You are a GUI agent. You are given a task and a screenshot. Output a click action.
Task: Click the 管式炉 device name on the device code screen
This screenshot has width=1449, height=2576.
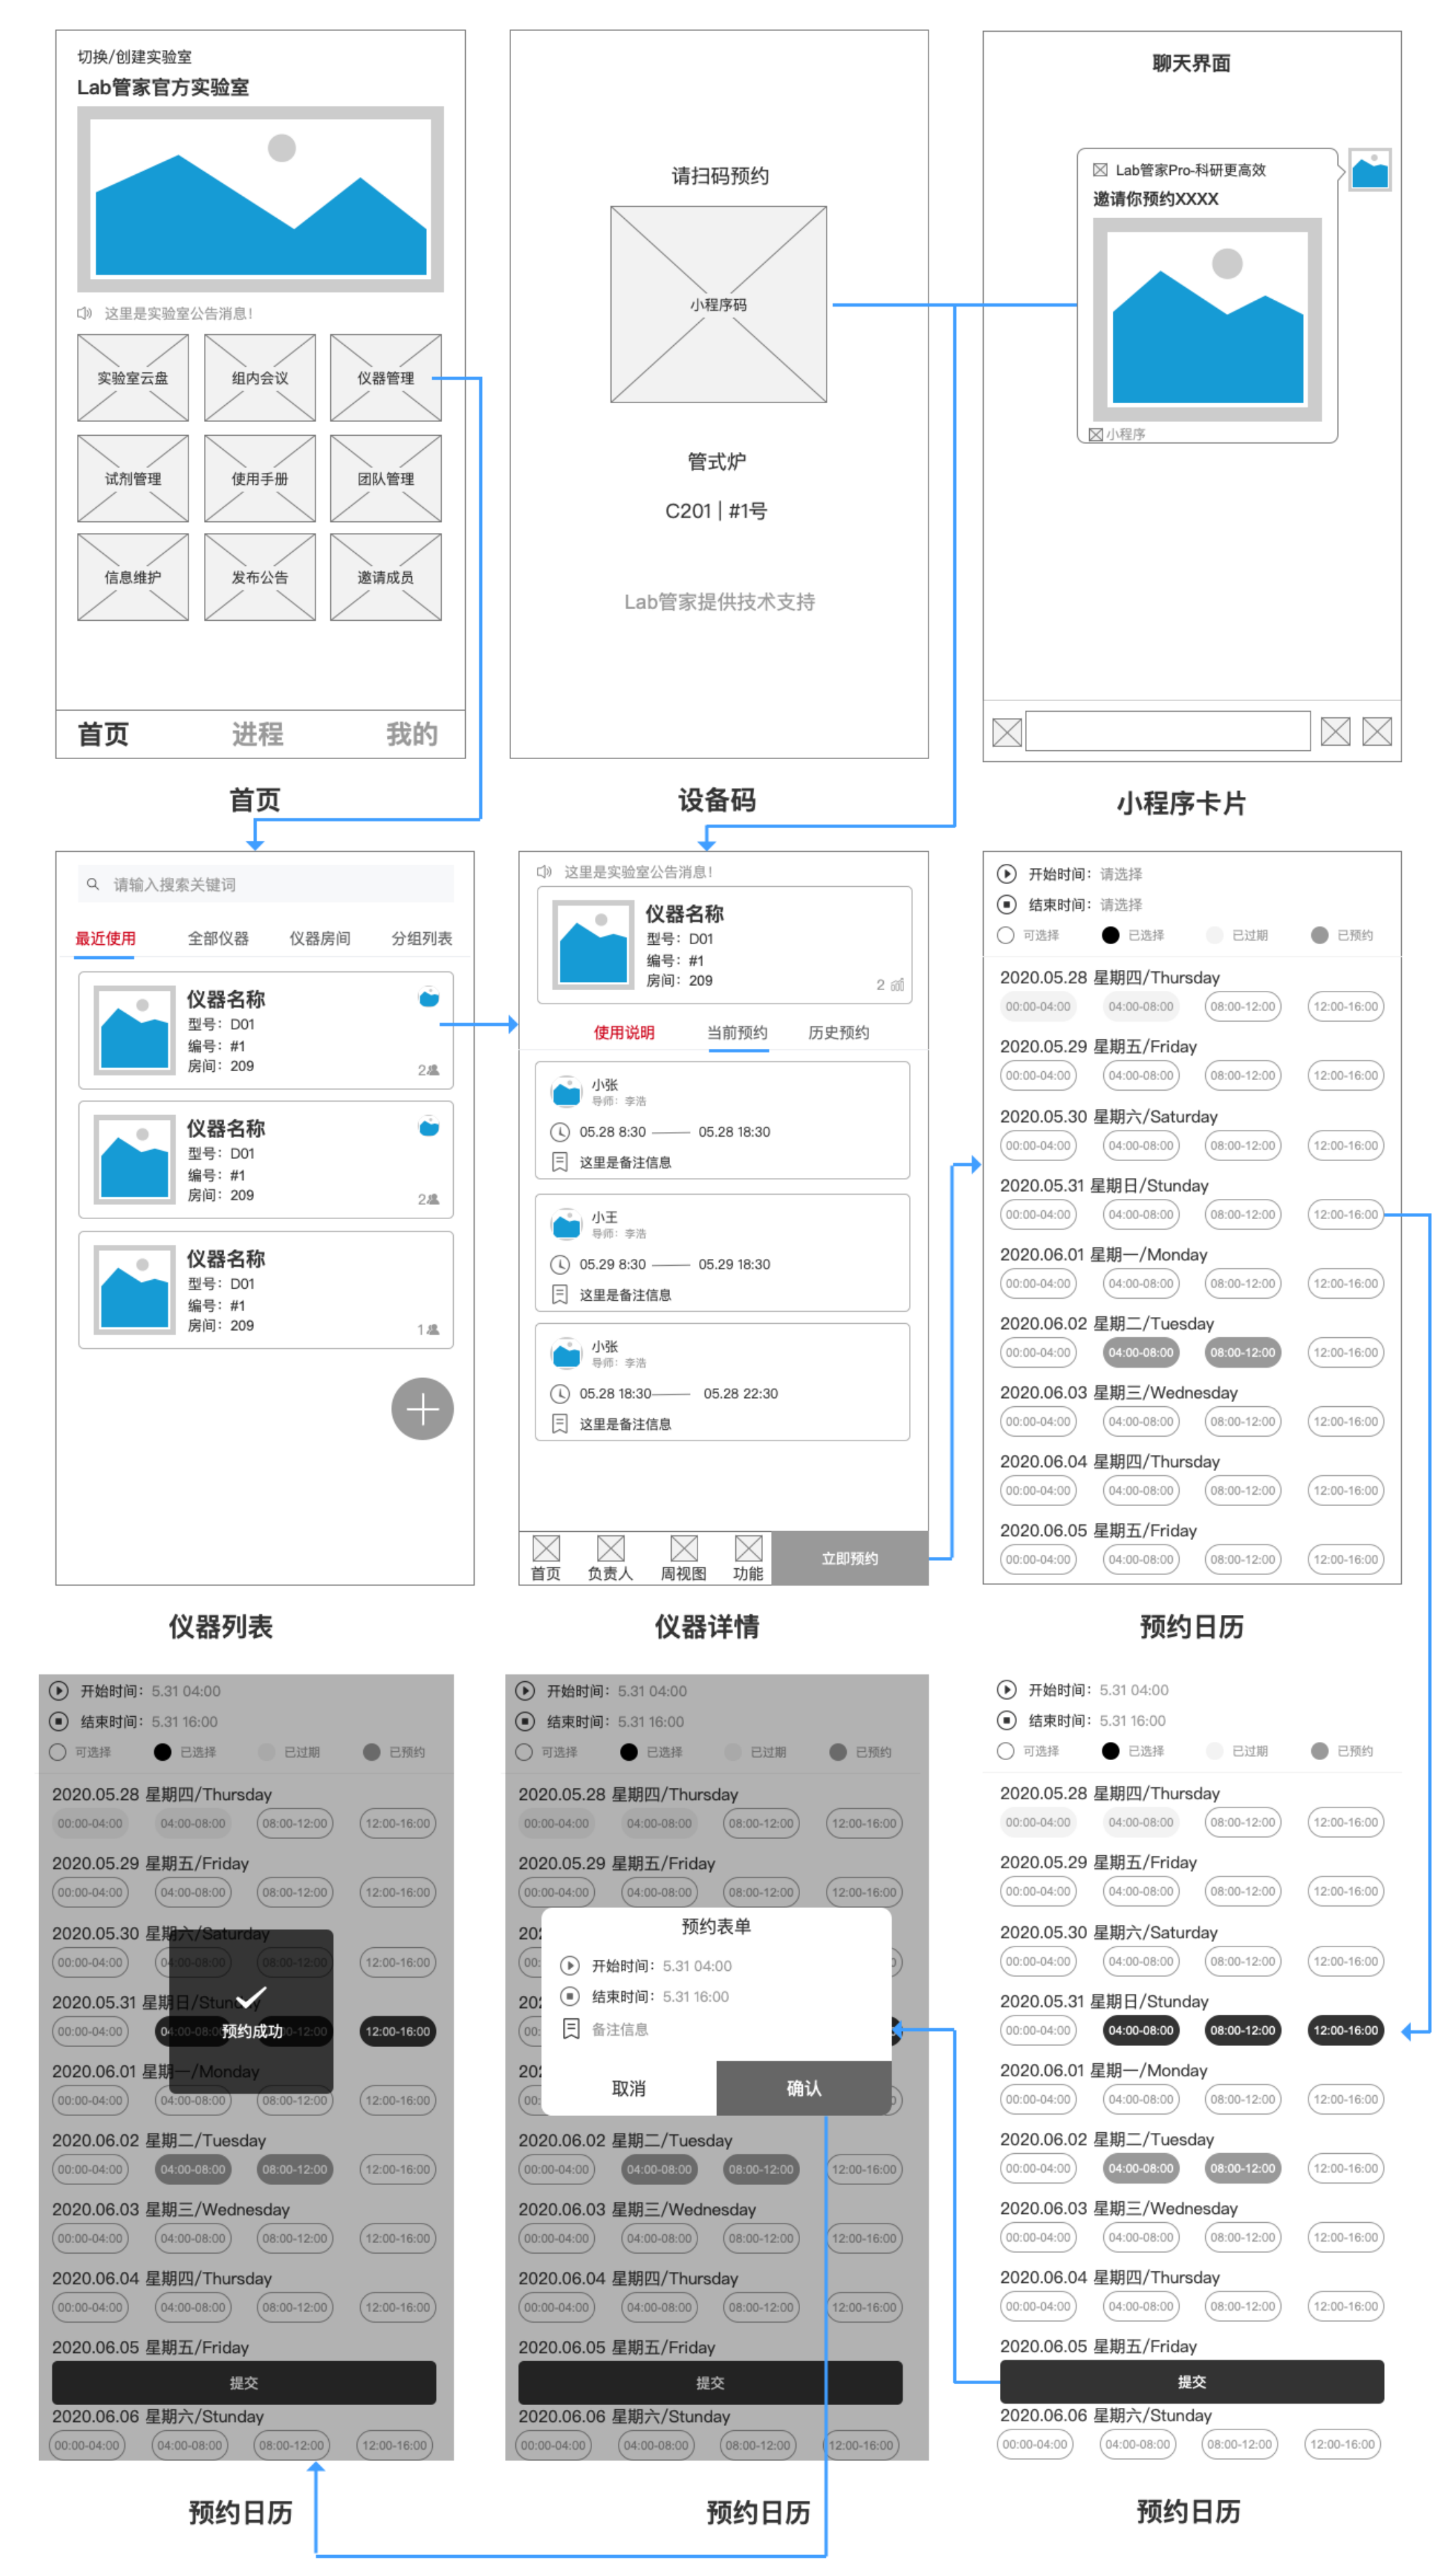click(717, 461)
